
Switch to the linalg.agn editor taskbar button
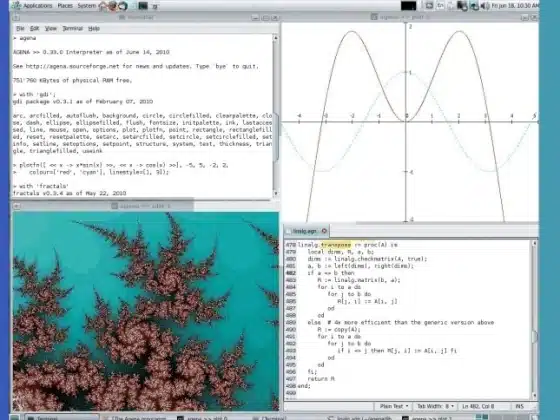361,417
